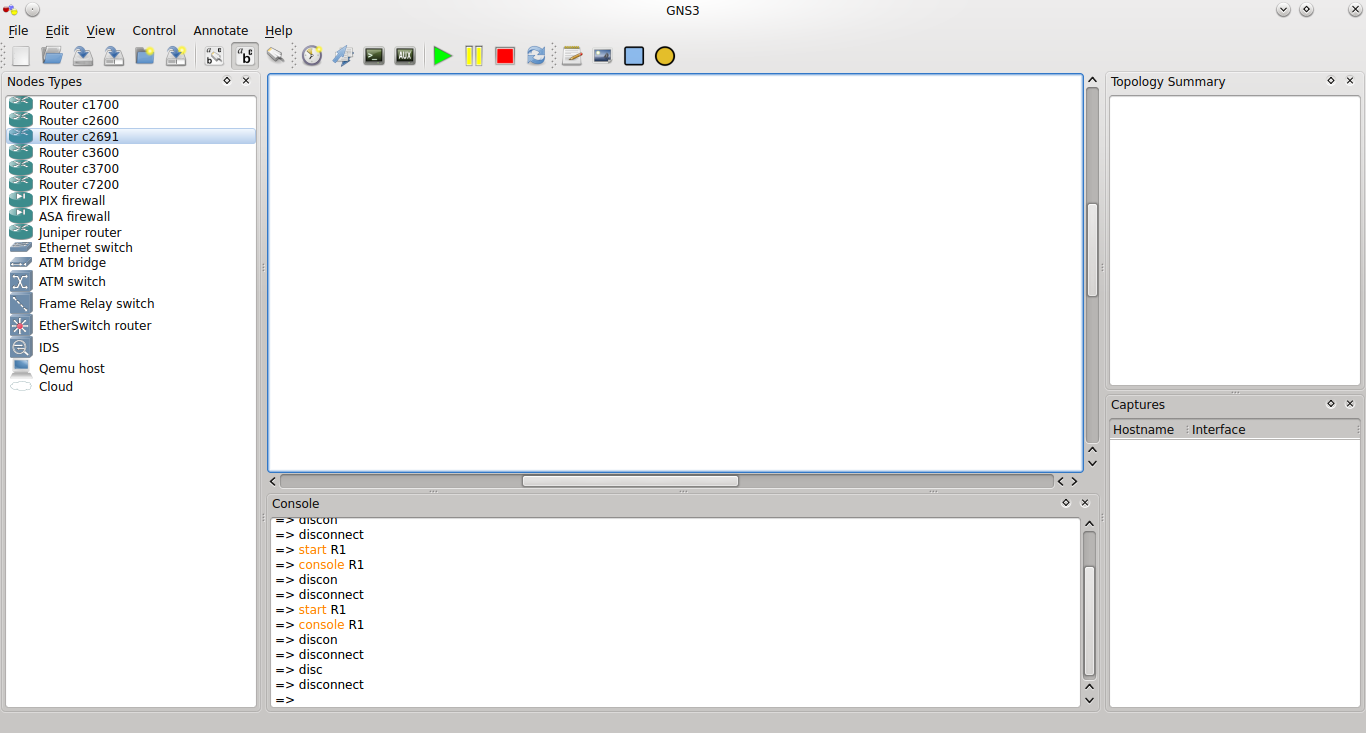Float the Topology Summary panel

coord(1330,80)
